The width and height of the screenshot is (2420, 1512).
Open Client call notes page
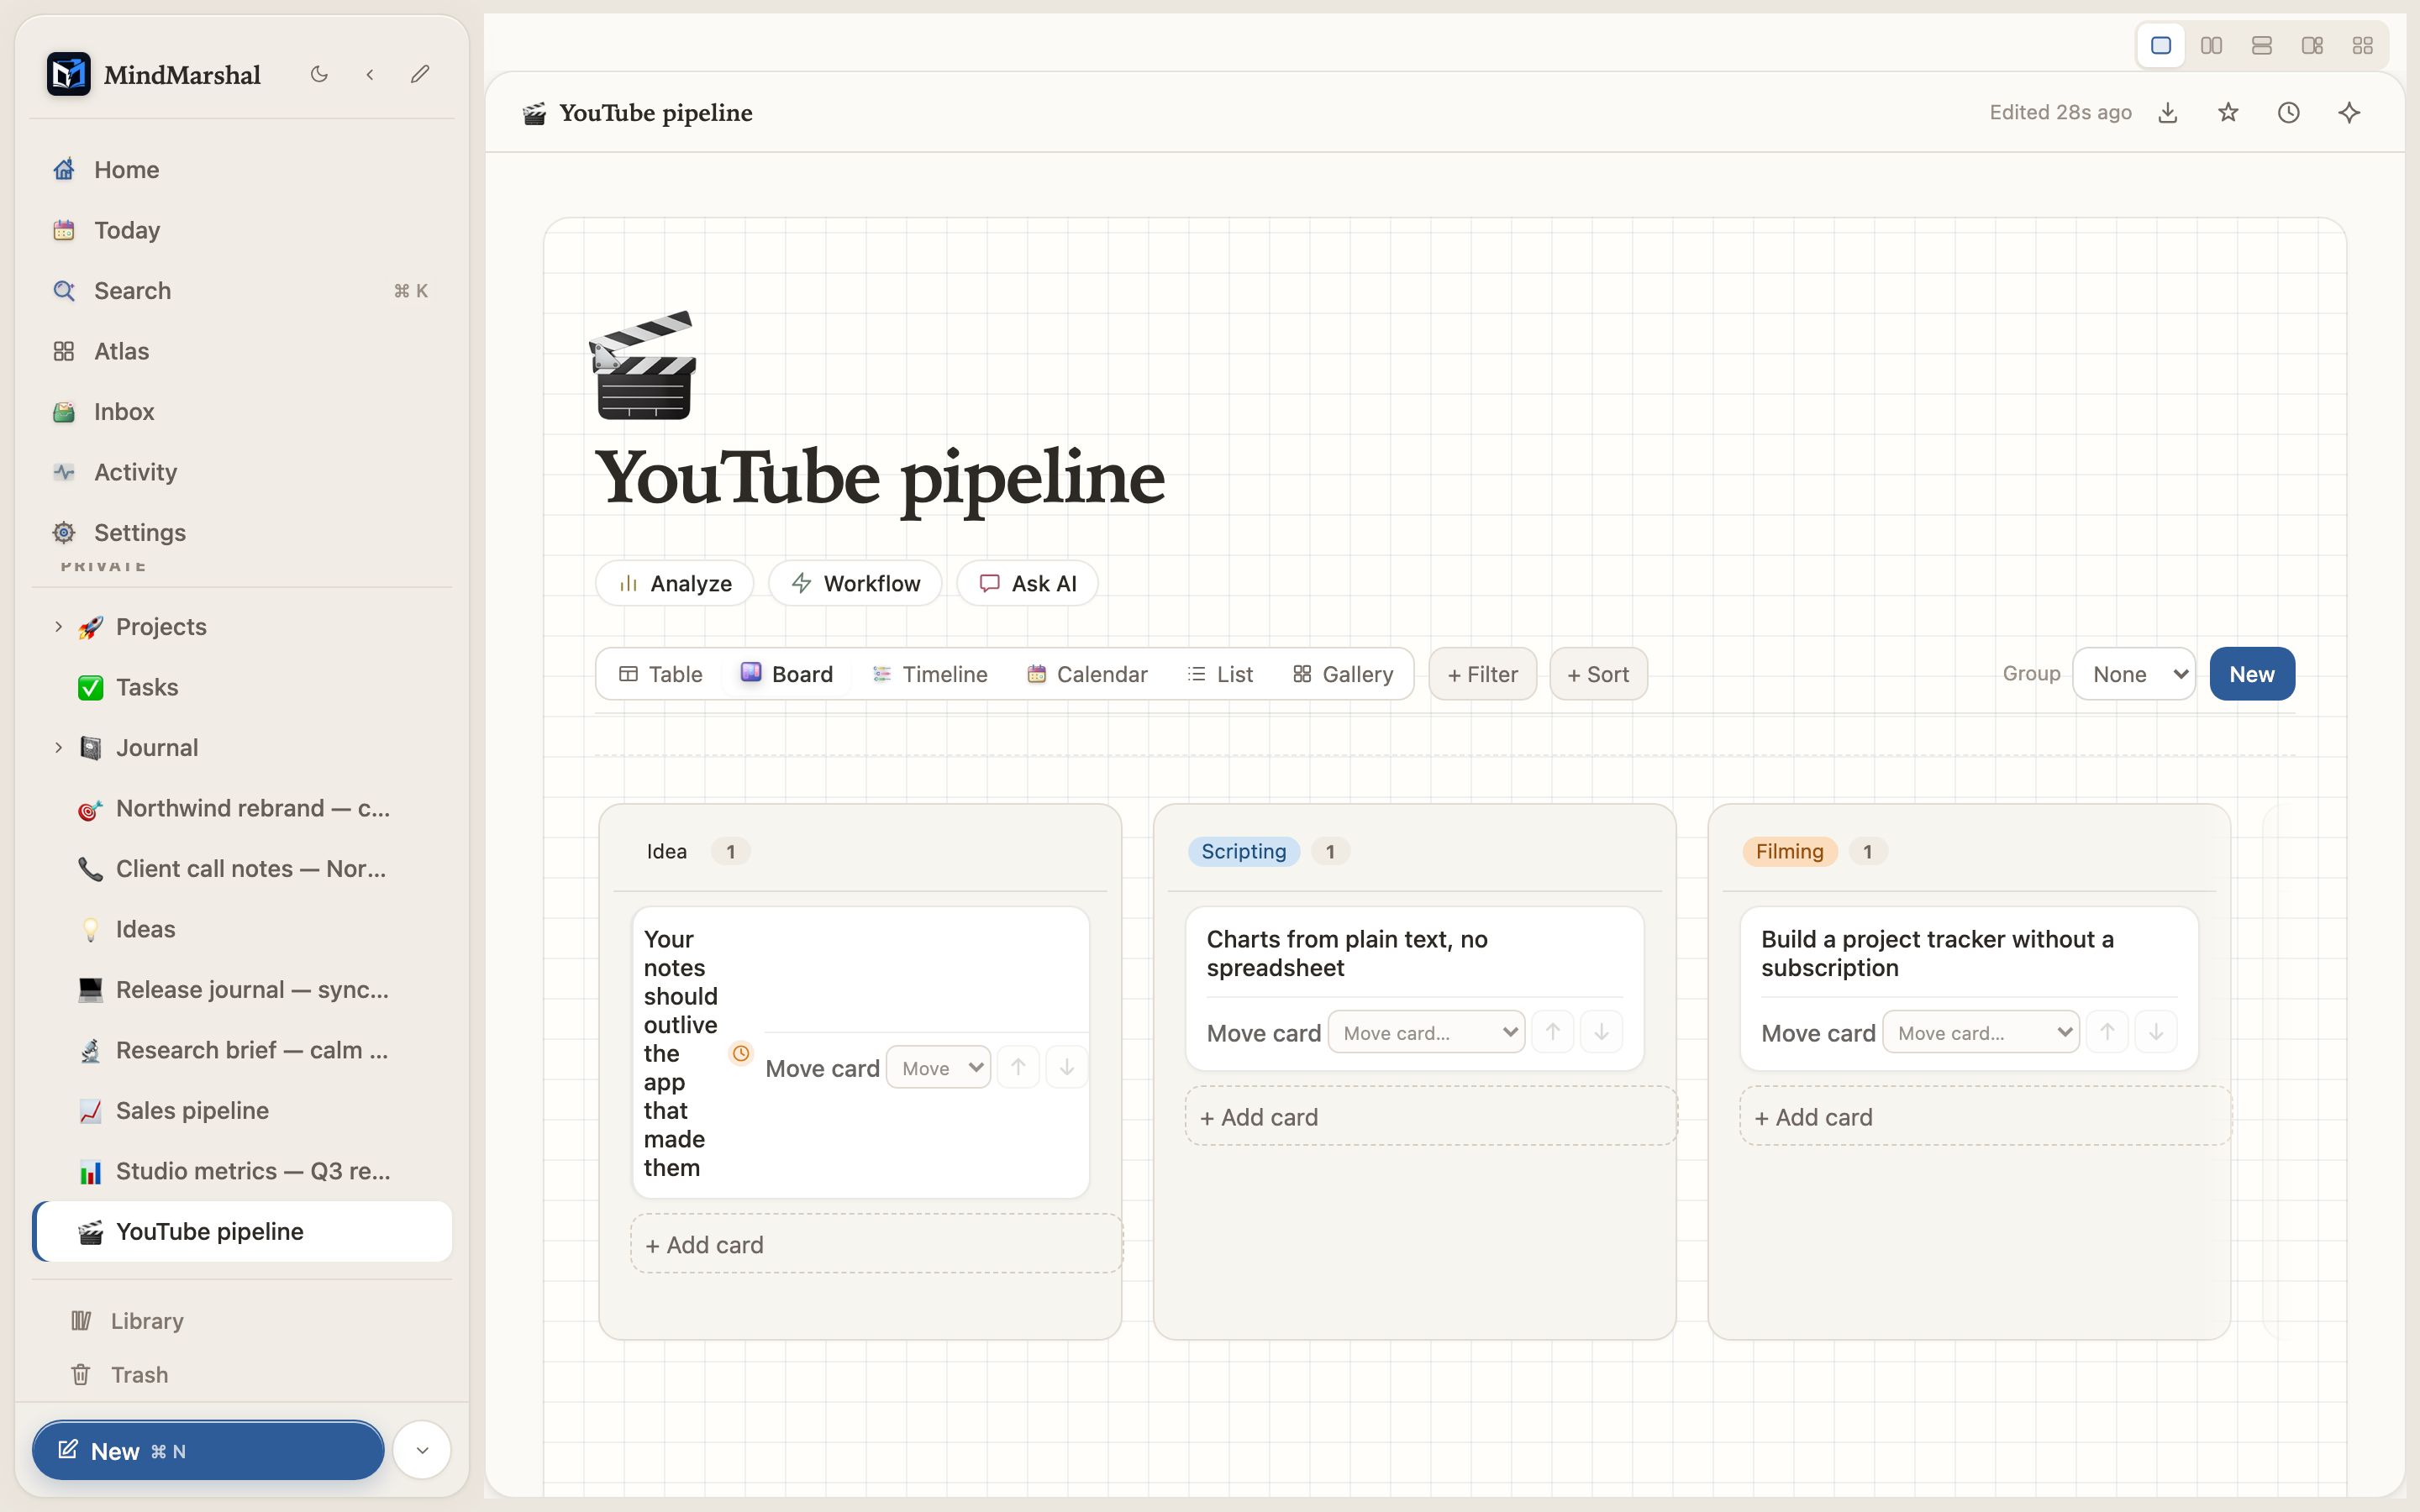point(242,869)
